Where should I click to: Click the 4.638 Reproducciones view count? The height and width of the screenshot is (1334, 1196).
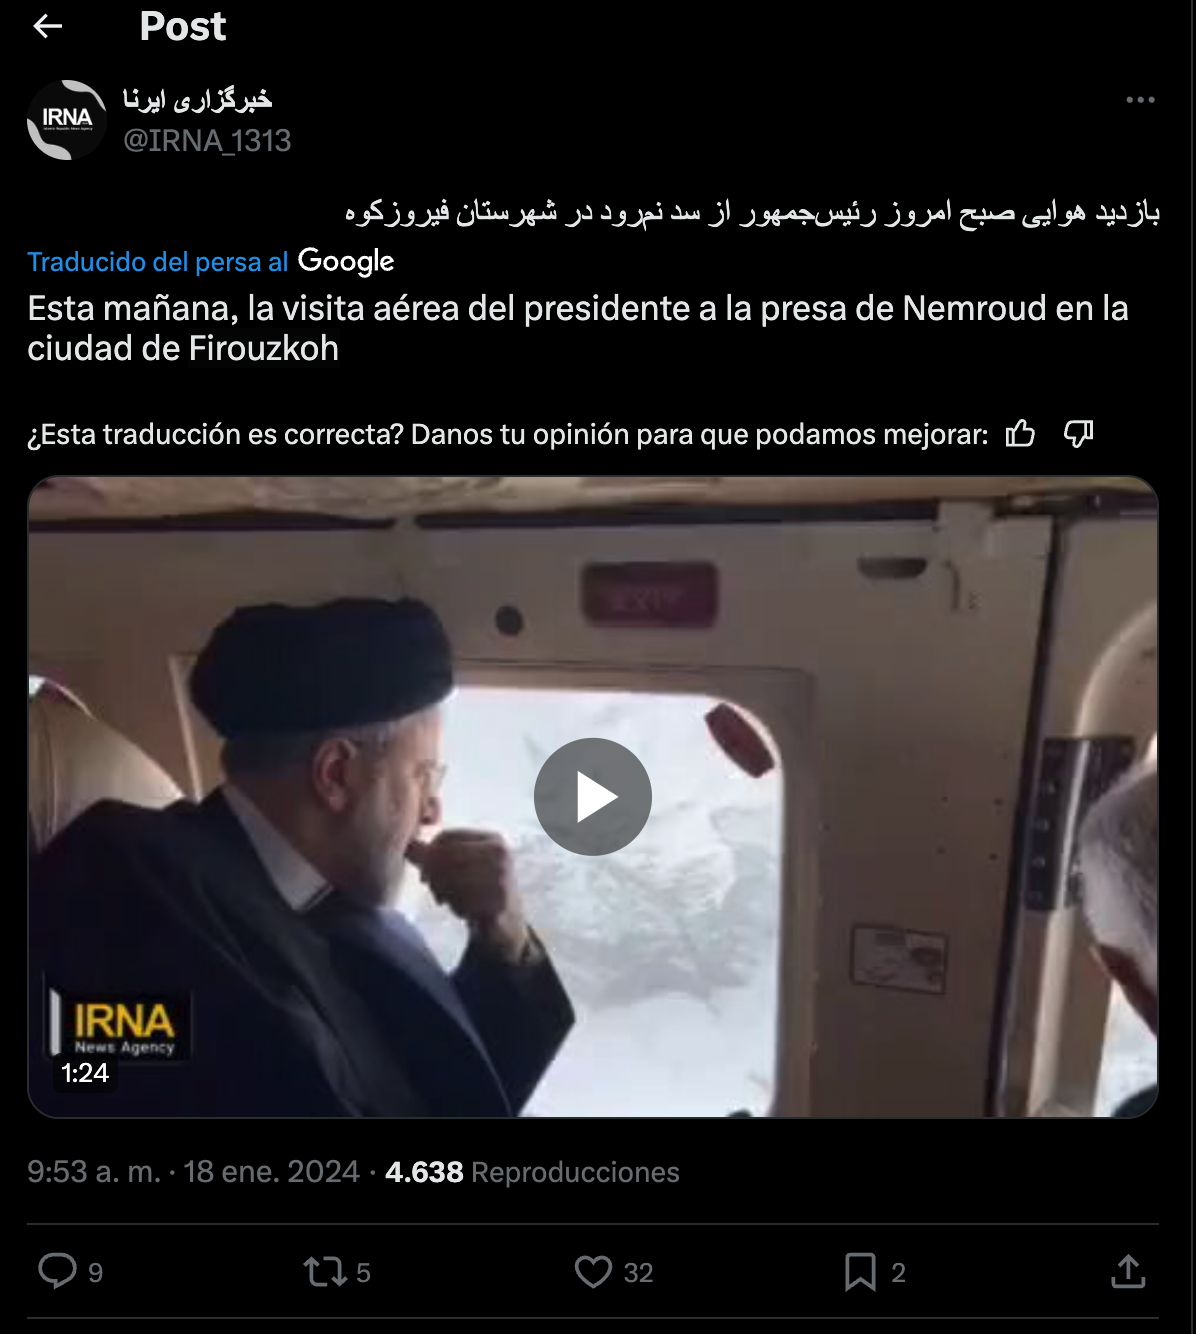[x=532, y=1172]
